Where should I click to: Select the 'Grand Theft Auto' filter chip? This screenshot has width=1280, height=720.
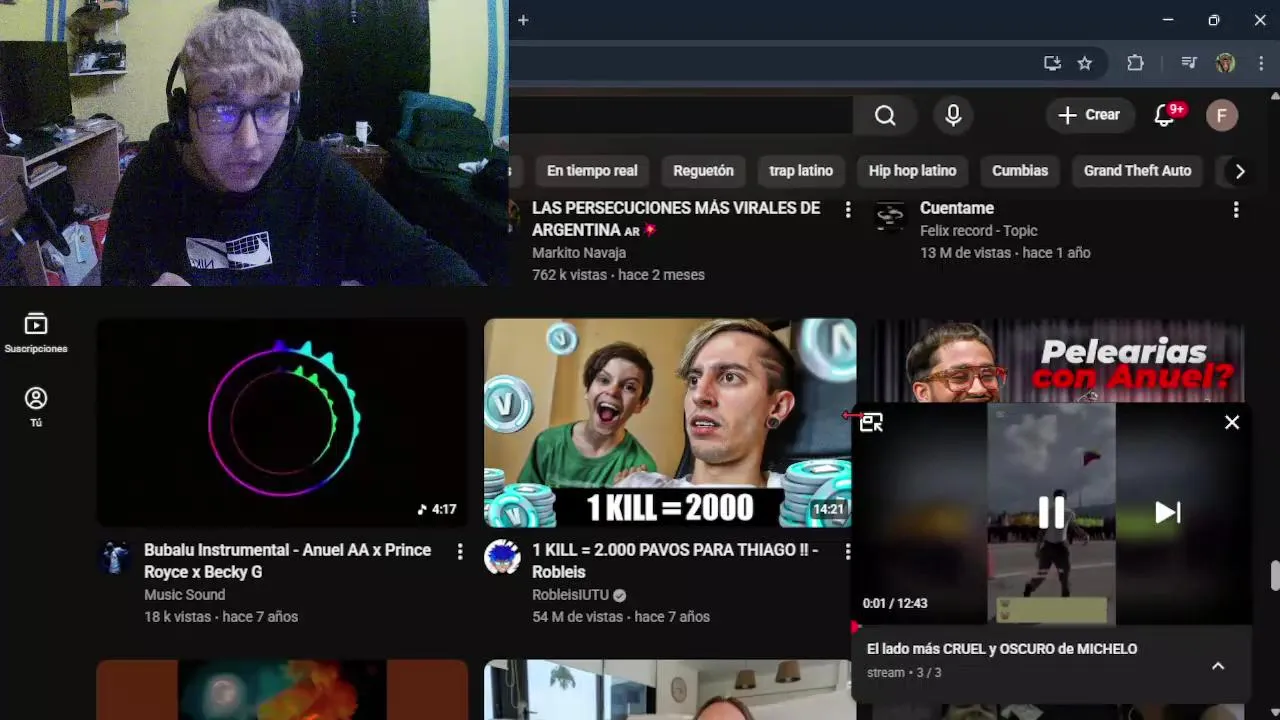coord(1137,171)
